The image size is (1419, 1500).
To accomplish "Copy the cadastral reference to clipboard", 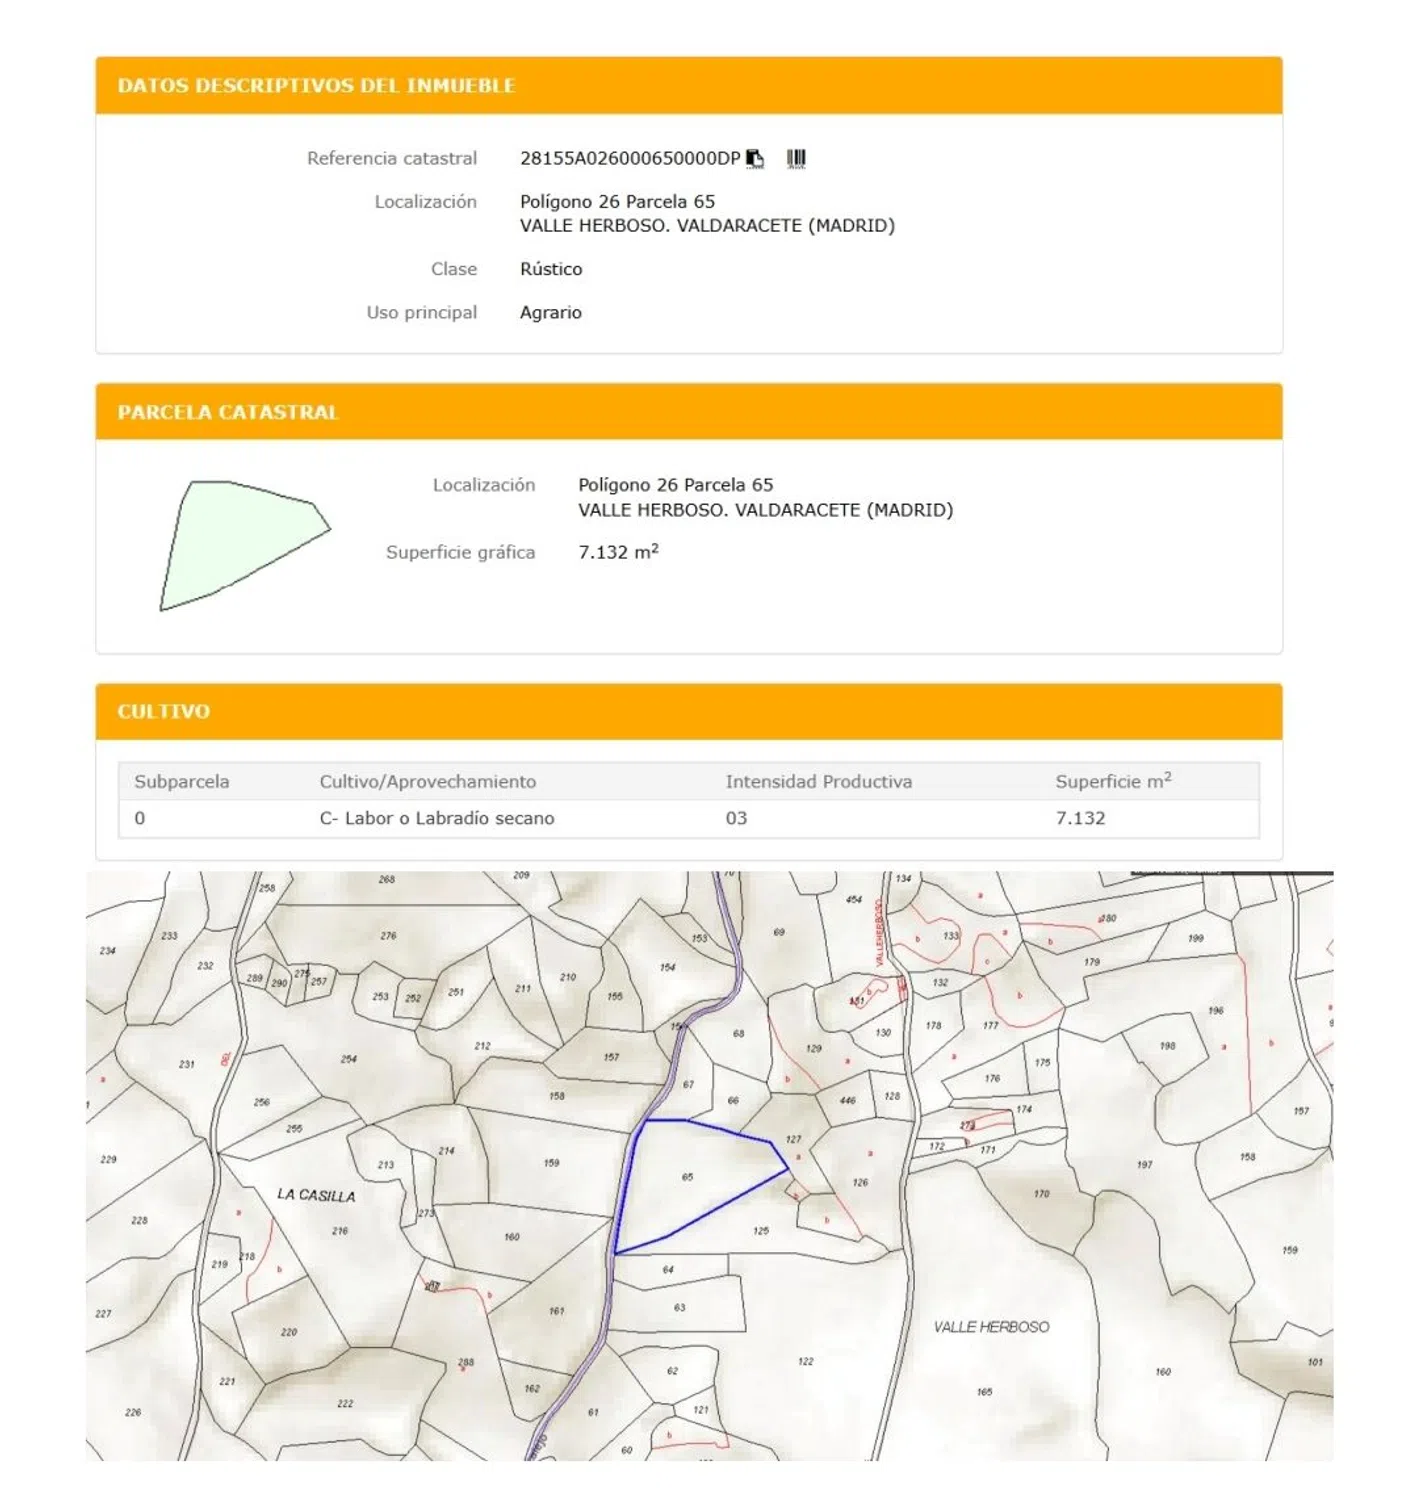I will click(x=755, y=159).
